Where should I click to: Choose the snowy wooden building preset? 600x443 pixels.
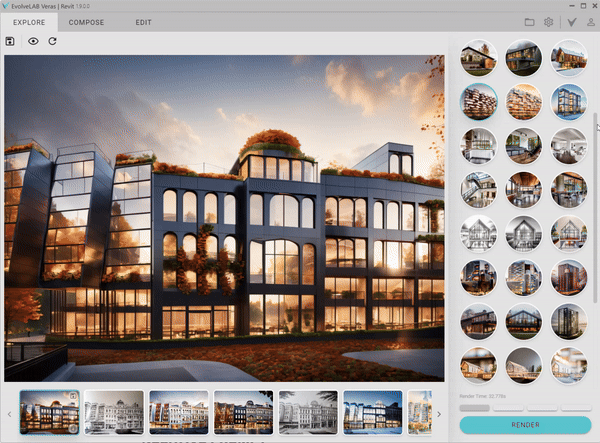[569, 58]
